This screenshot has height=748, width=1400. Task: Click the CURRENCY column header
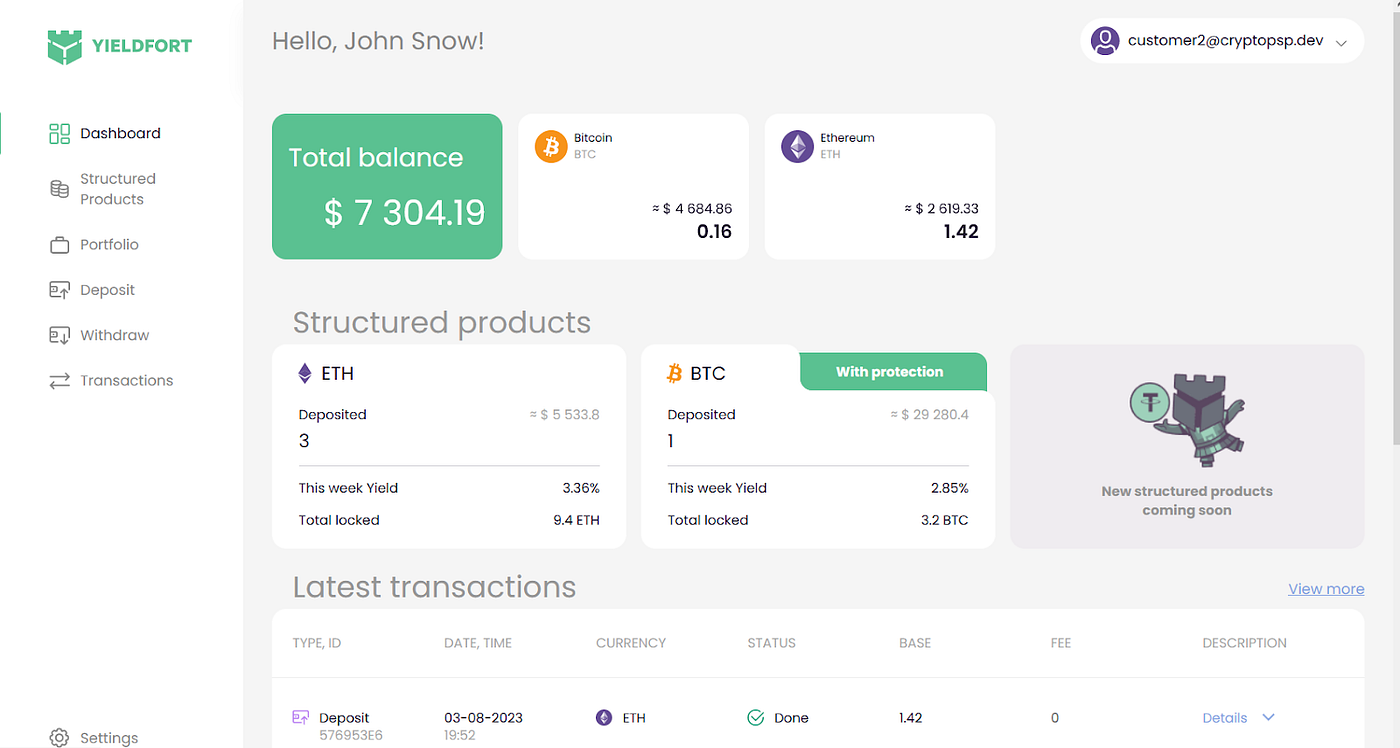pyautogui.click(x=631, y=643)
